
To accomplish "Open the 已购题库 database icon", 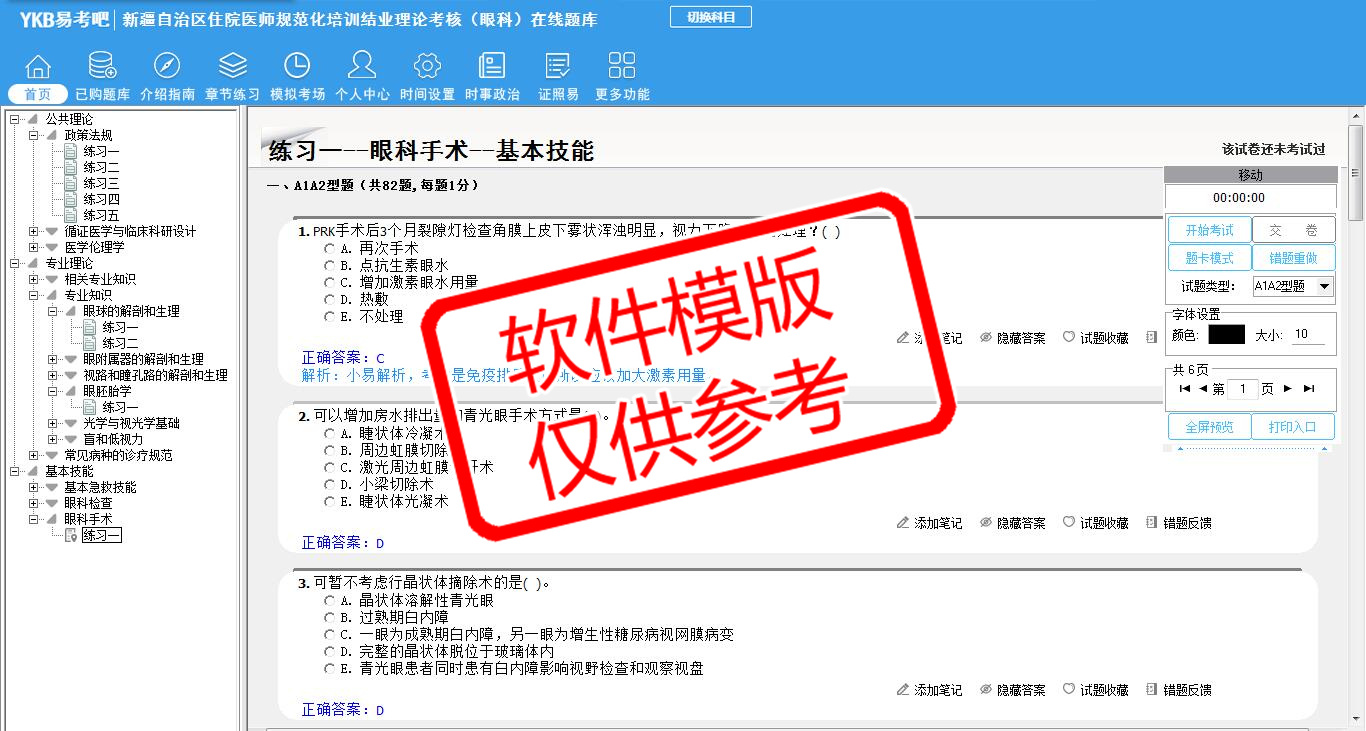I will pos(102,66).
